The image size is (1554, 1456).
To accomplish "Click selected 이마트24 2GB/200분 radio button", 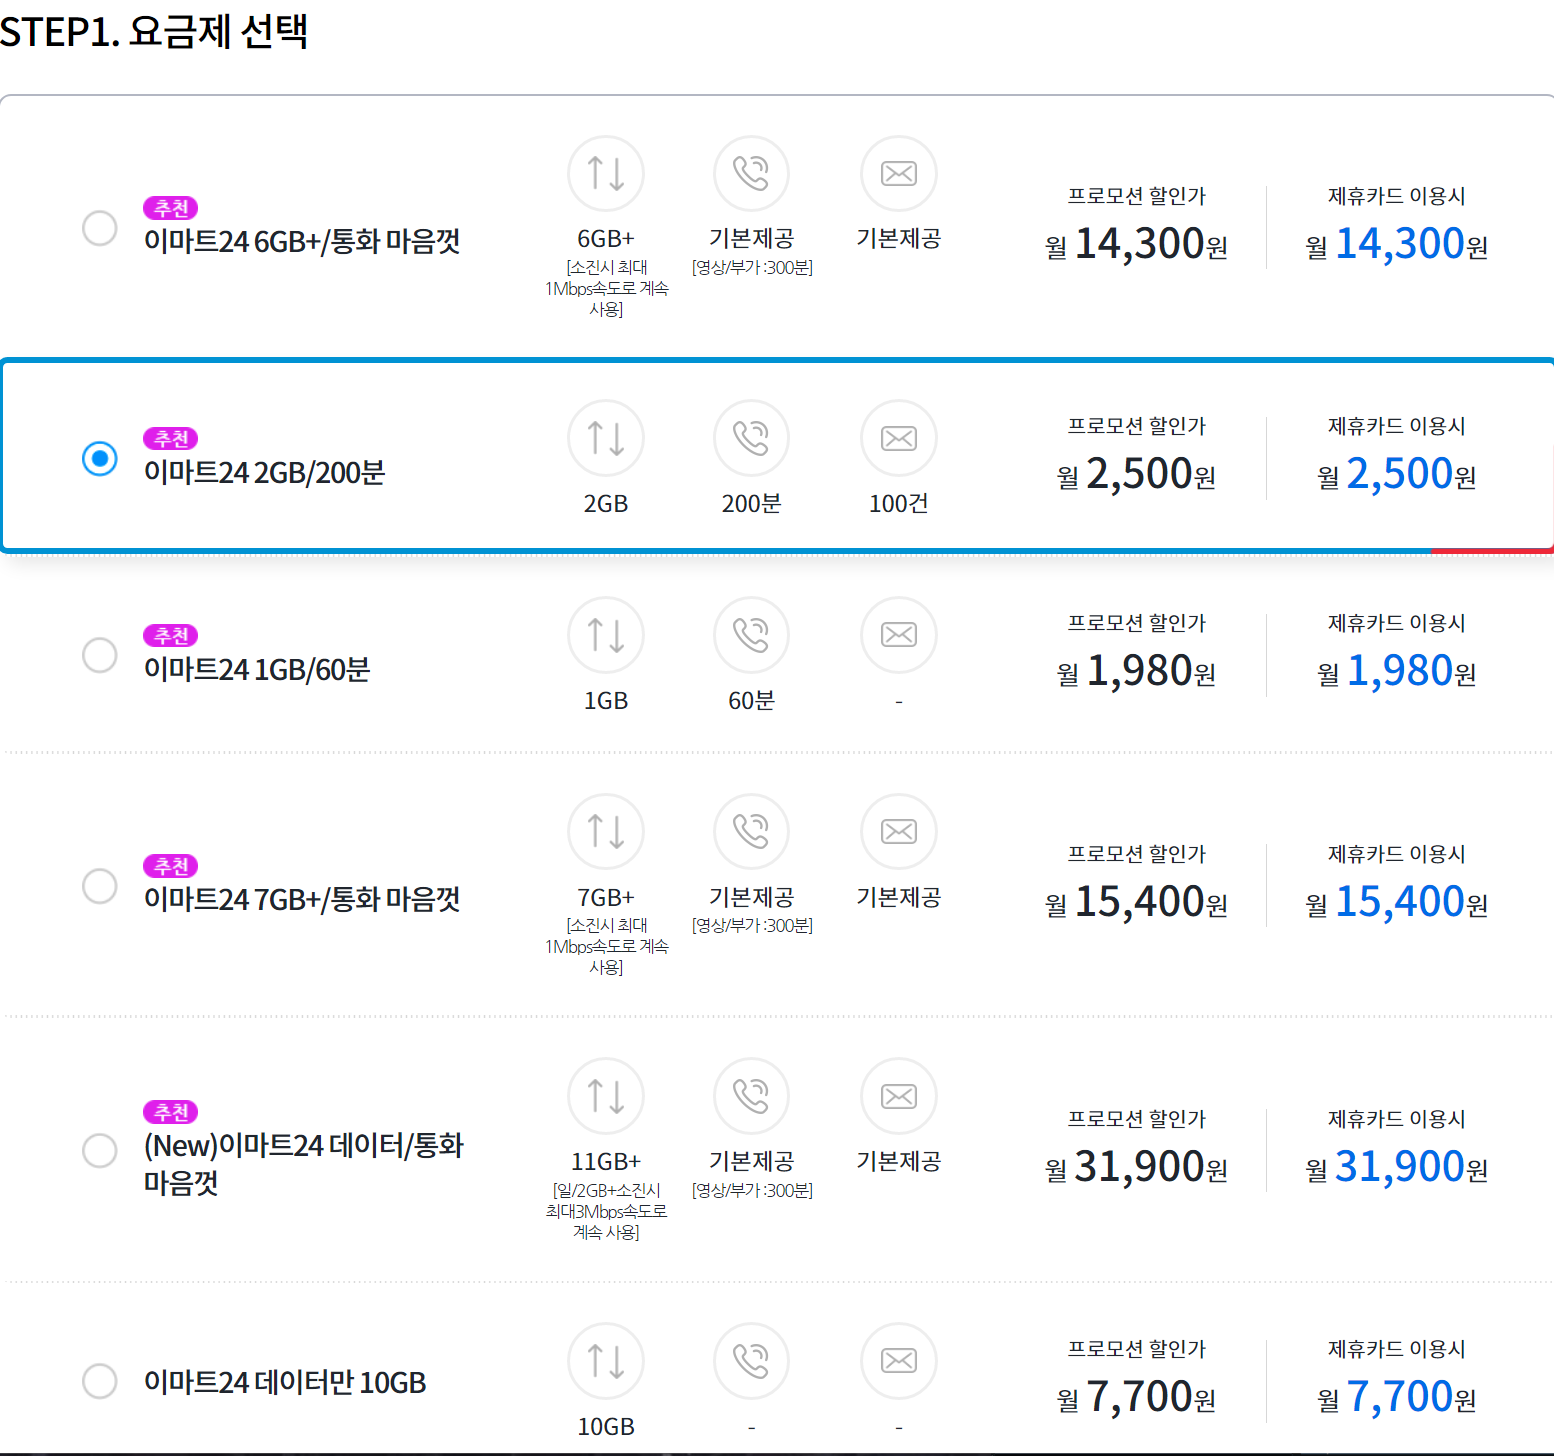I will pyautogui.click(x=100, y=458).
